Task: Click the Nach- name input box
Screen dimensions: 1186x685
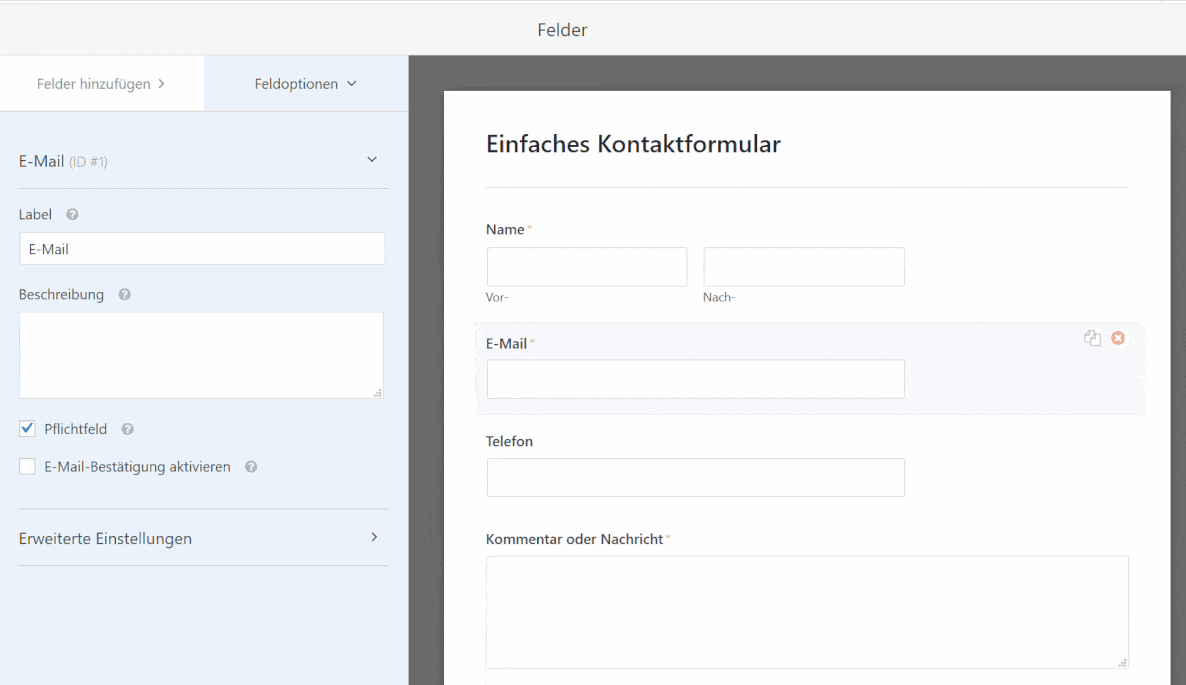Action: pos(804,267)
